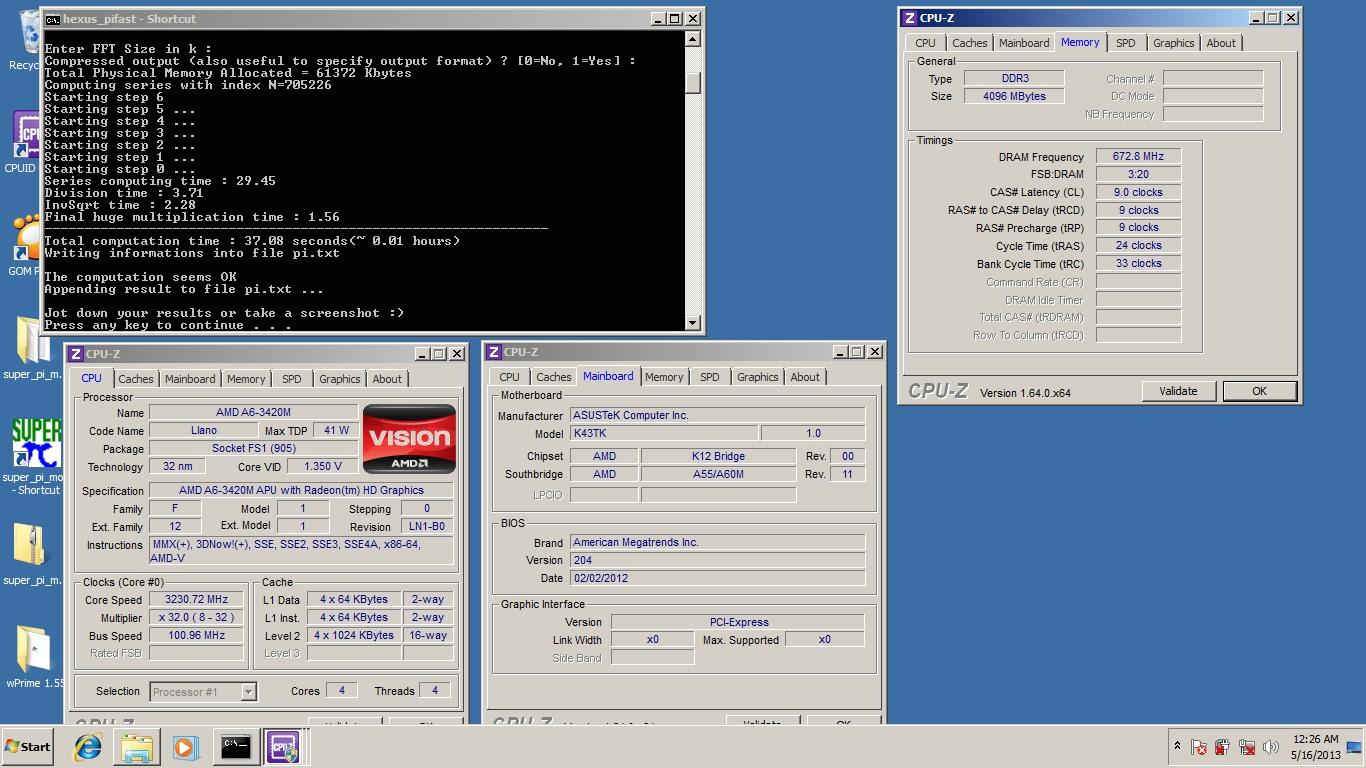
Task: Open Graphics tab in CPU window
Action: 339,379
